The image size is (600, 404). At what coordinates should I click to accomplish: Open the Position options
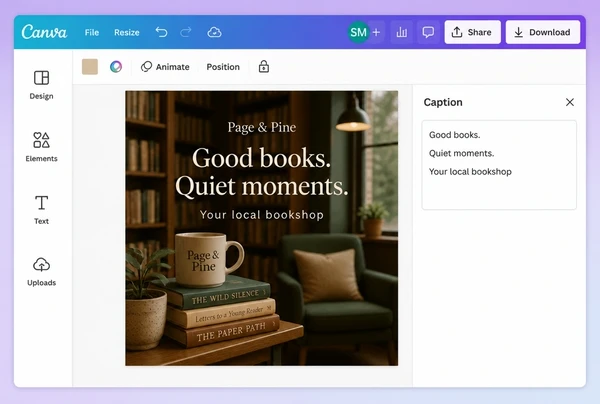tap(223, 67)
